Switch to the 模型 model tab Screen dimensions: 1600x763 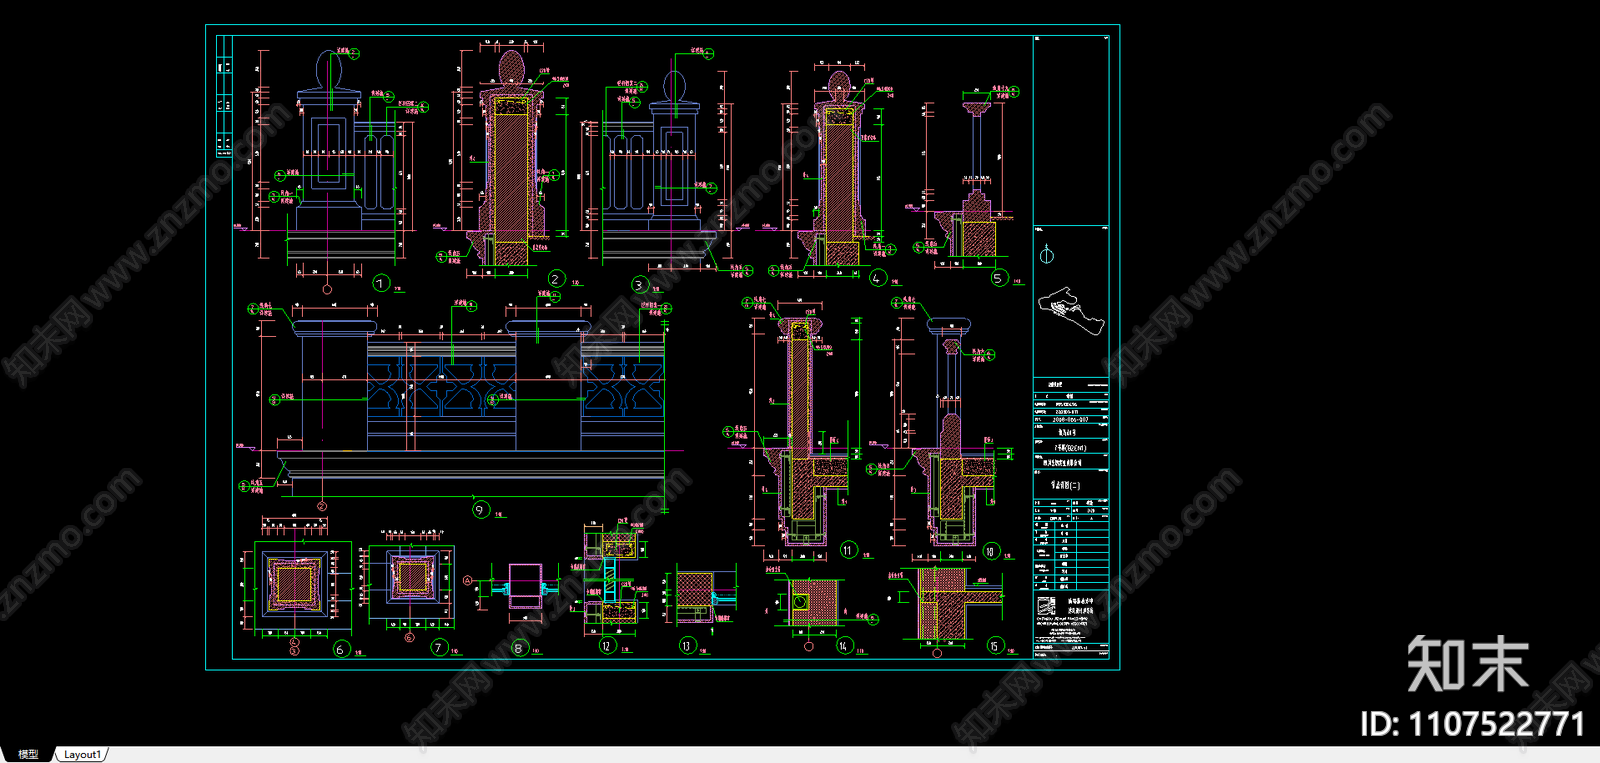pyautogui.click(x=28, y=754)
